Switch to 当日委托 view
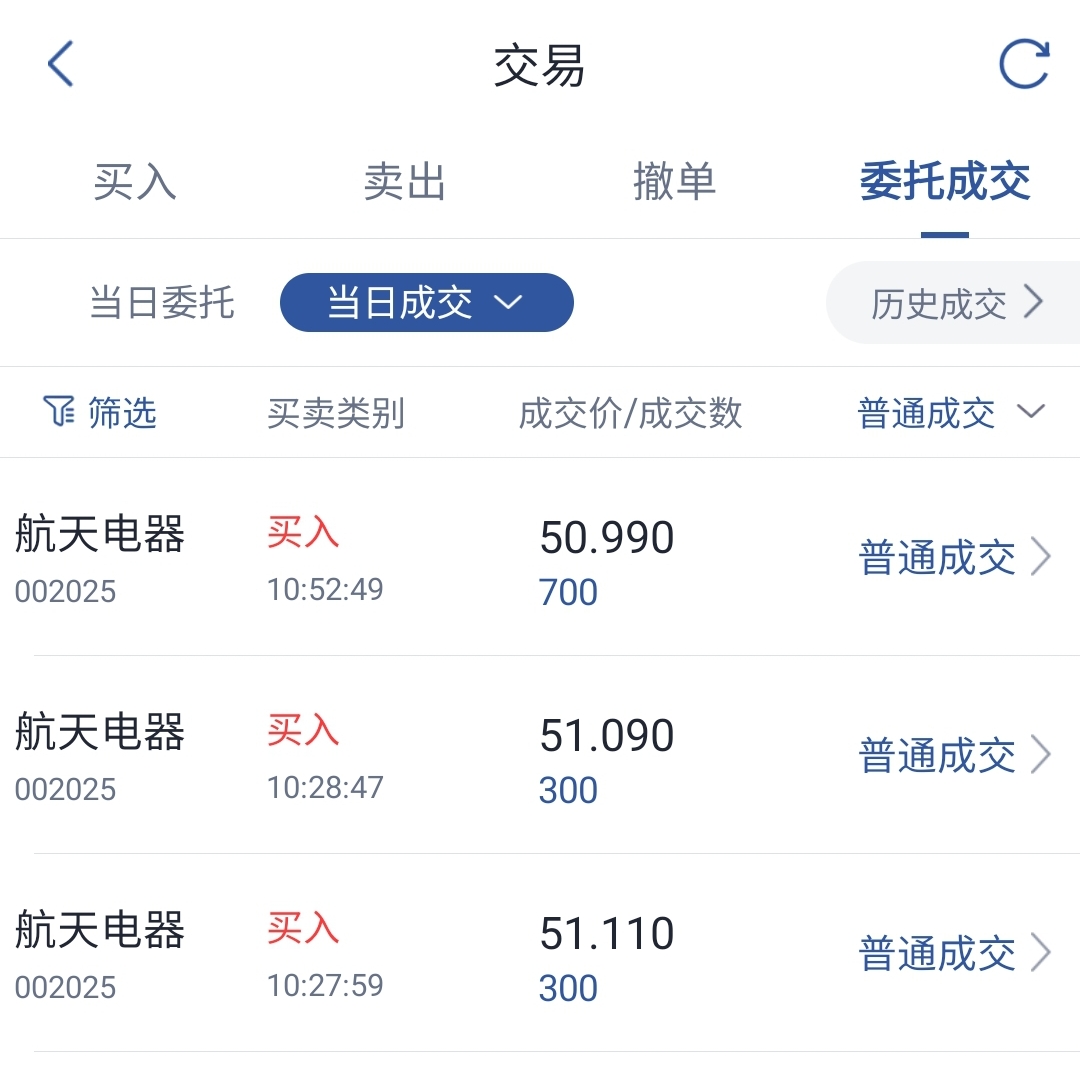 coord(162,303)
